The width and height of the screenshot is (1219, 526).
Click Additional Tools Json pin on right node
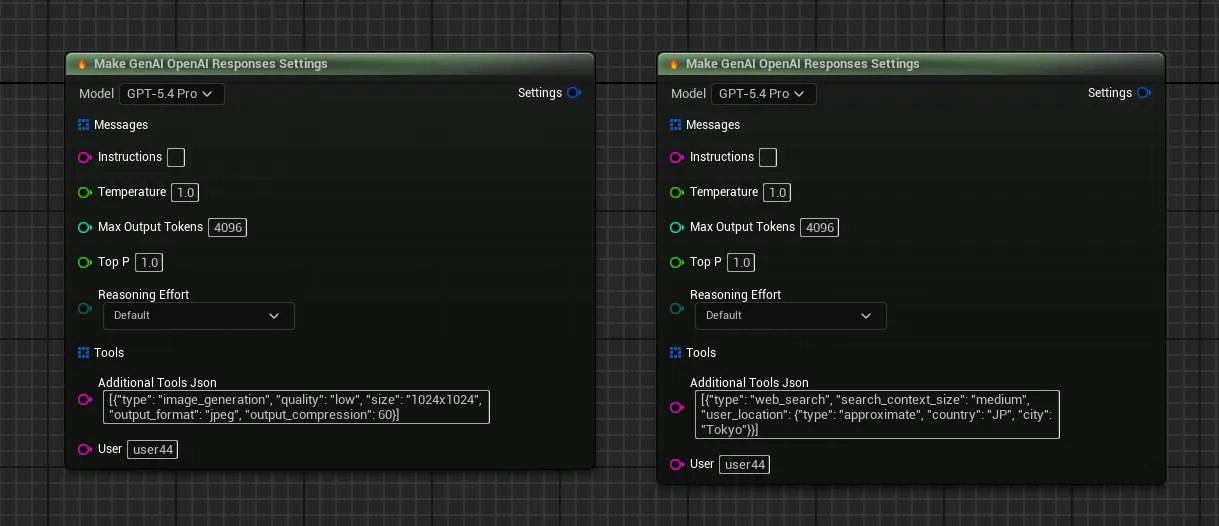click(x=677, y=407)
